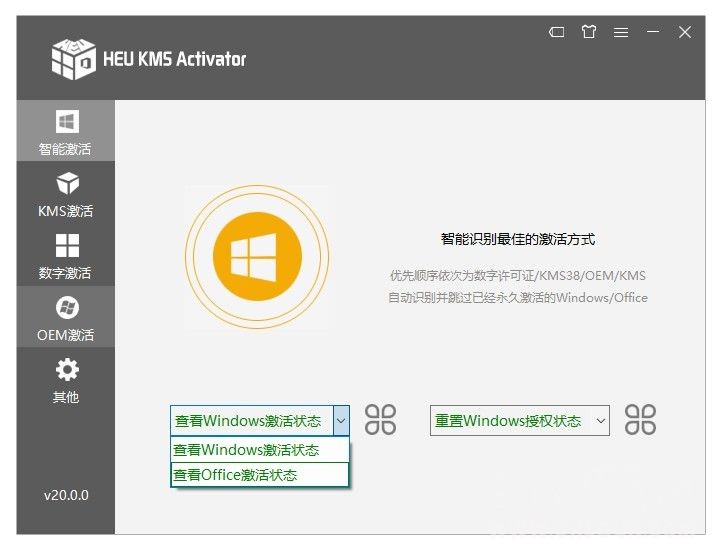Click the 优先顺序依次为数字许可证 description line
This screenshot has height=550, width=720.
click(x=518, y=275)
